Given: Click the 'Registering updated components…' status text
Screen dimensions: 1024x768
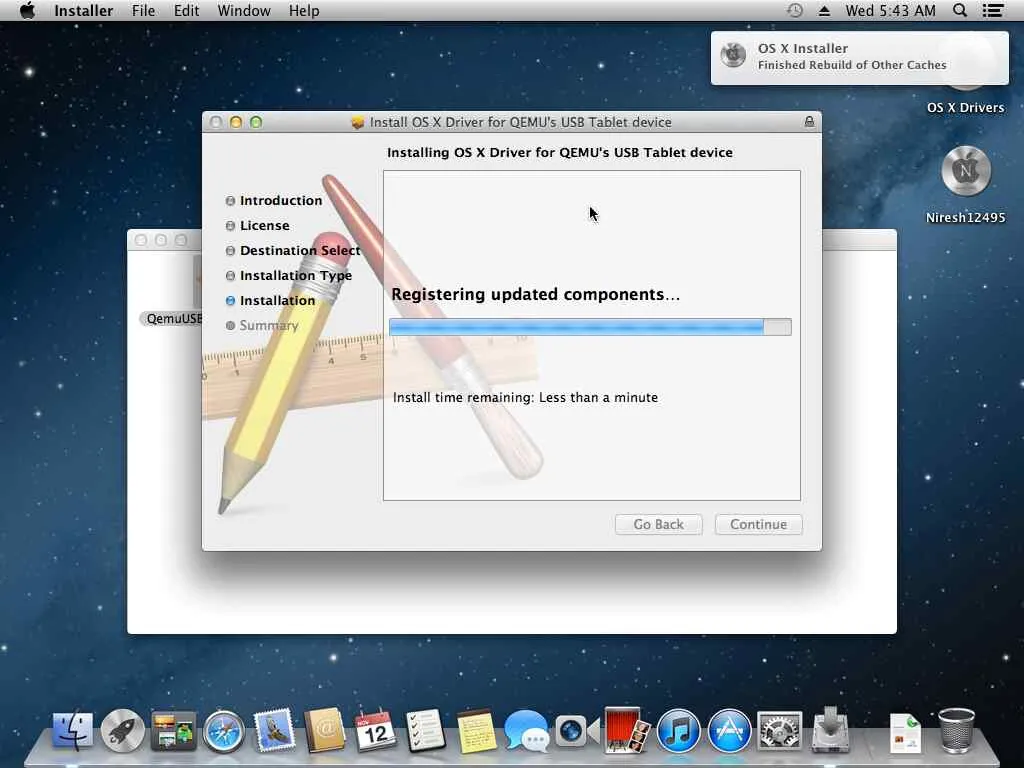Looking at the screenshot, I should tap(536, 295).
